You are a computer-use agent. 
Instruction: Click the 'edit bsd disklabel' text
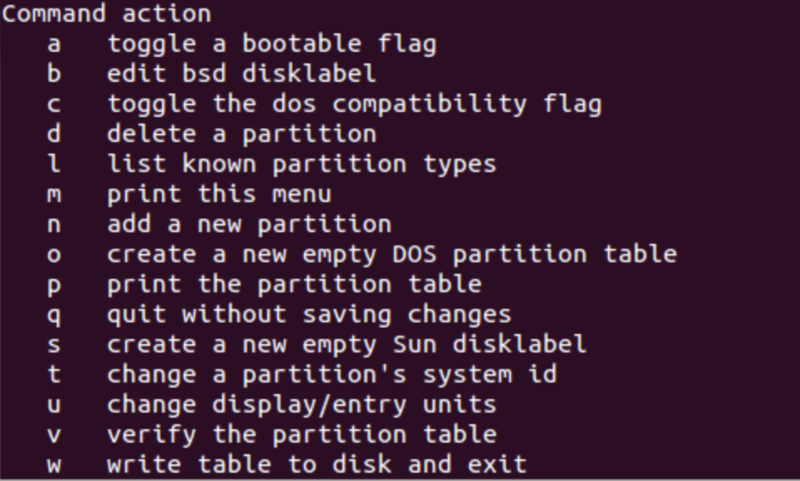[x=242, y=74]
